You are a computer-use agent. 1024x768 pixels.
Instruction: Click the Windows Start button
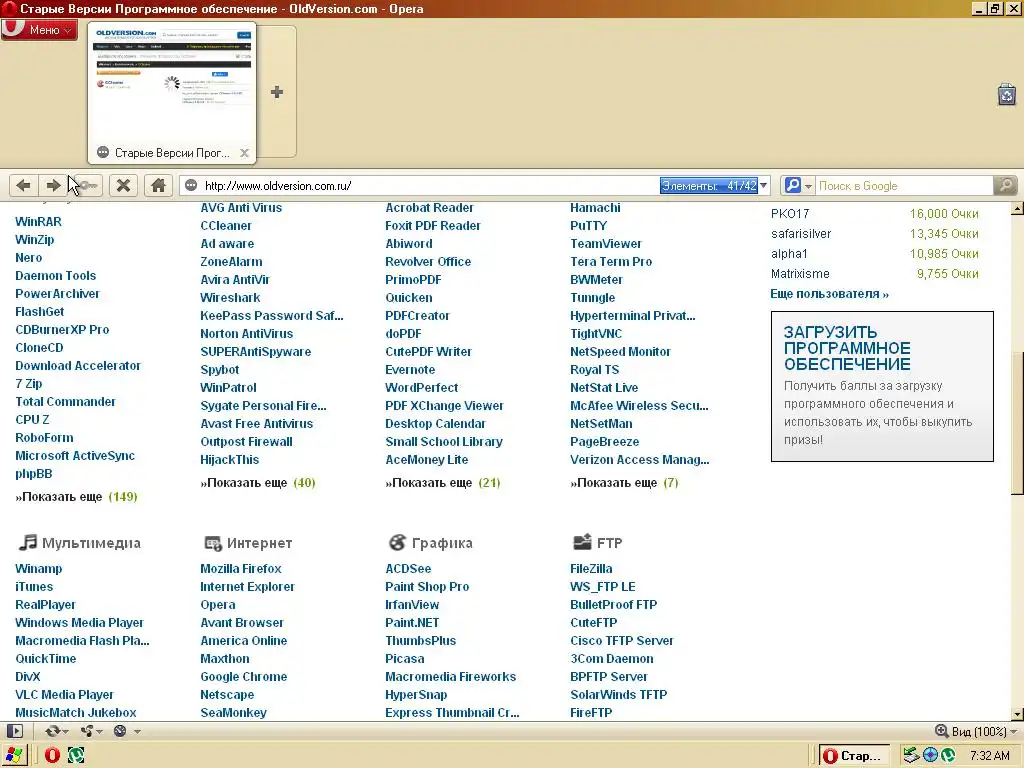[x=14, y=755]
